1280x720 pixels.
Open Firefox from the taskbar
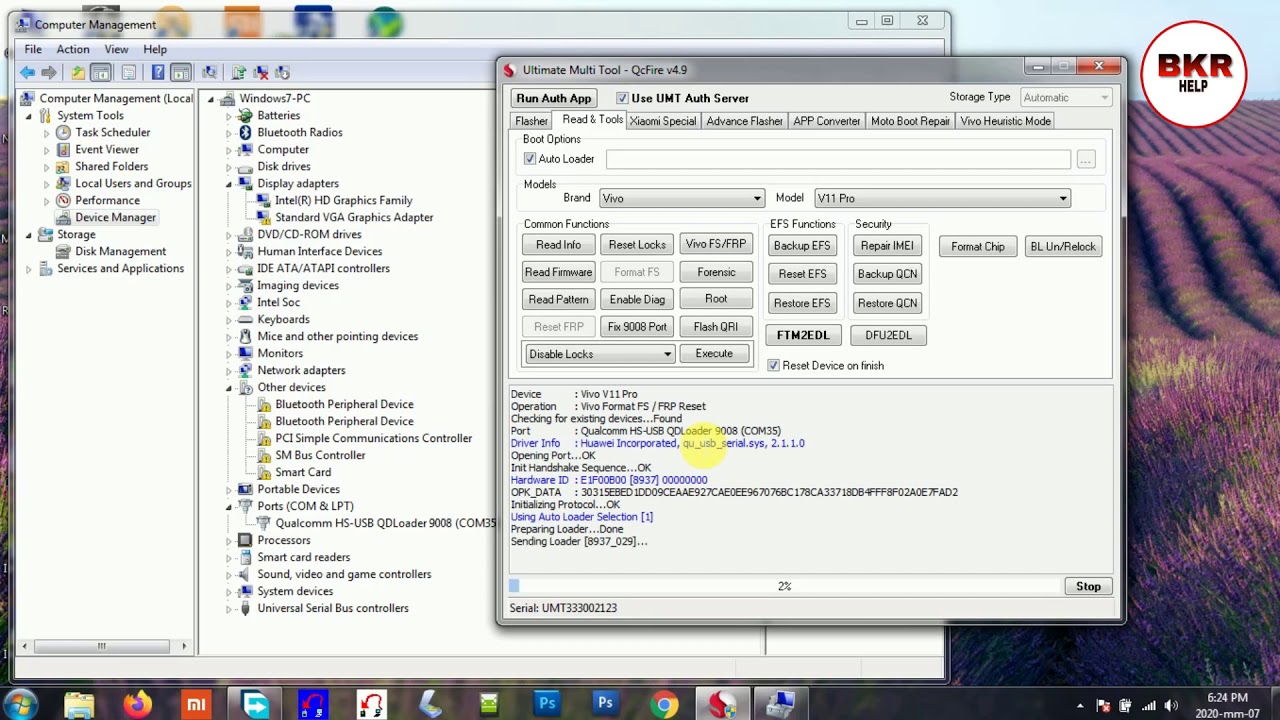(137, 705)
